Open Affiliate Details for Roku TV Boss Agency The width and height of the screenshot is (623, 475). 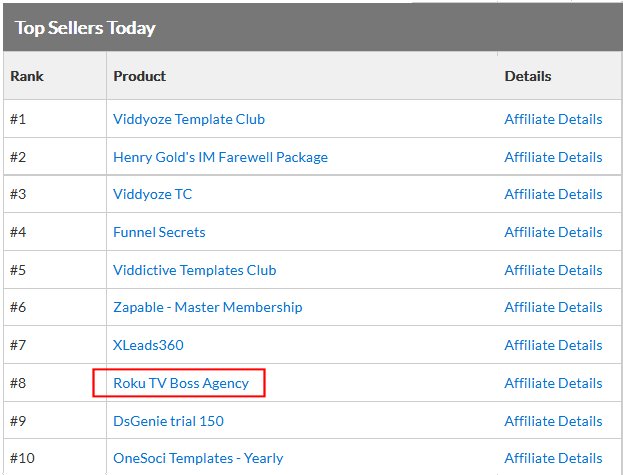pyautogui.click(x=553, y=383)
